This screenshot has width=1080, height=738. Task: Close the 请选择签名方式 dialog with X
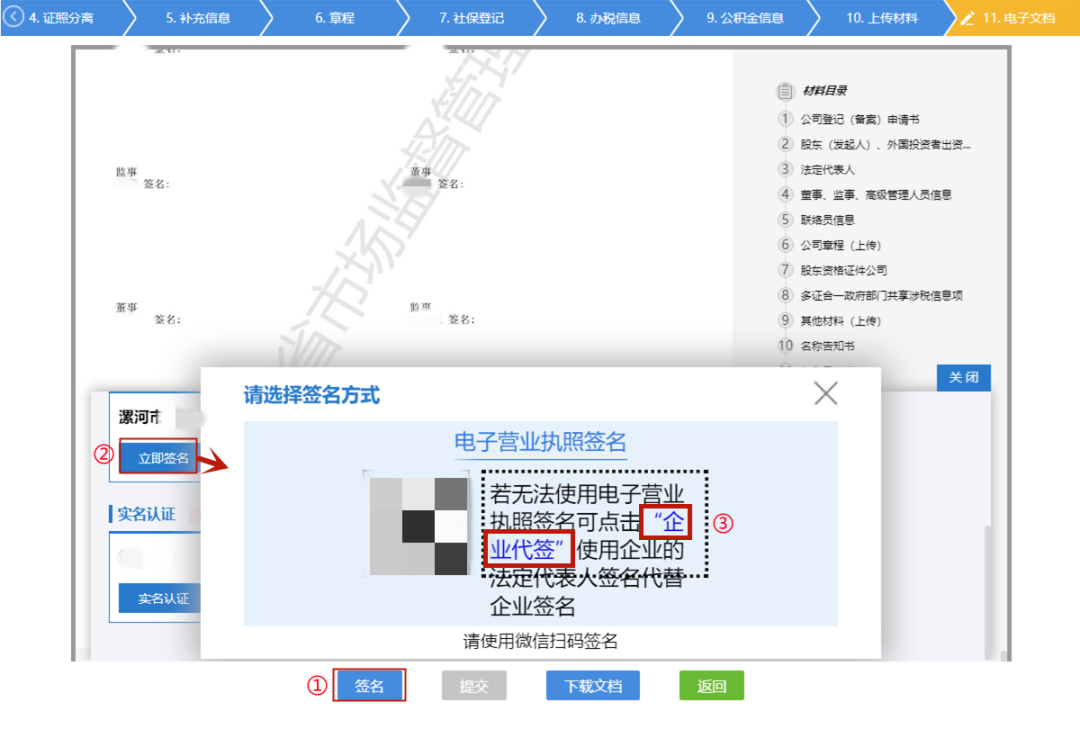coord(825,393)
